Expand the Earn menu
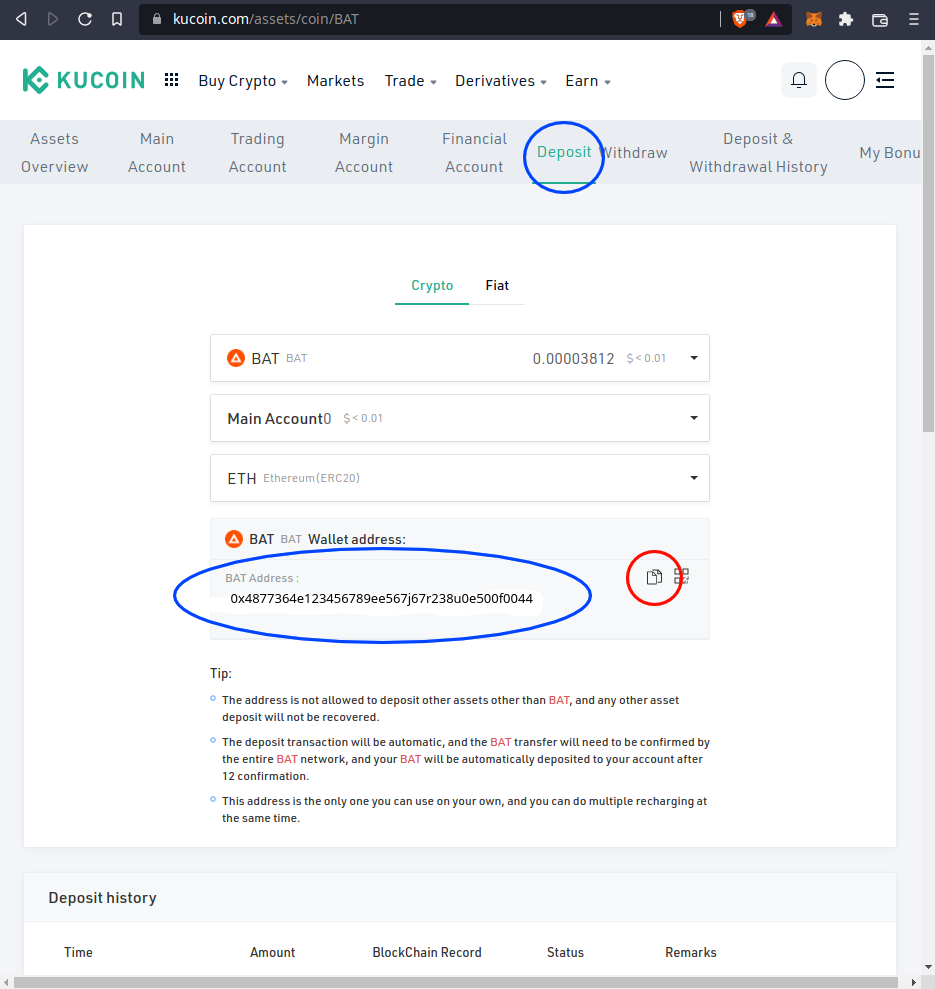 pos(588,81)
